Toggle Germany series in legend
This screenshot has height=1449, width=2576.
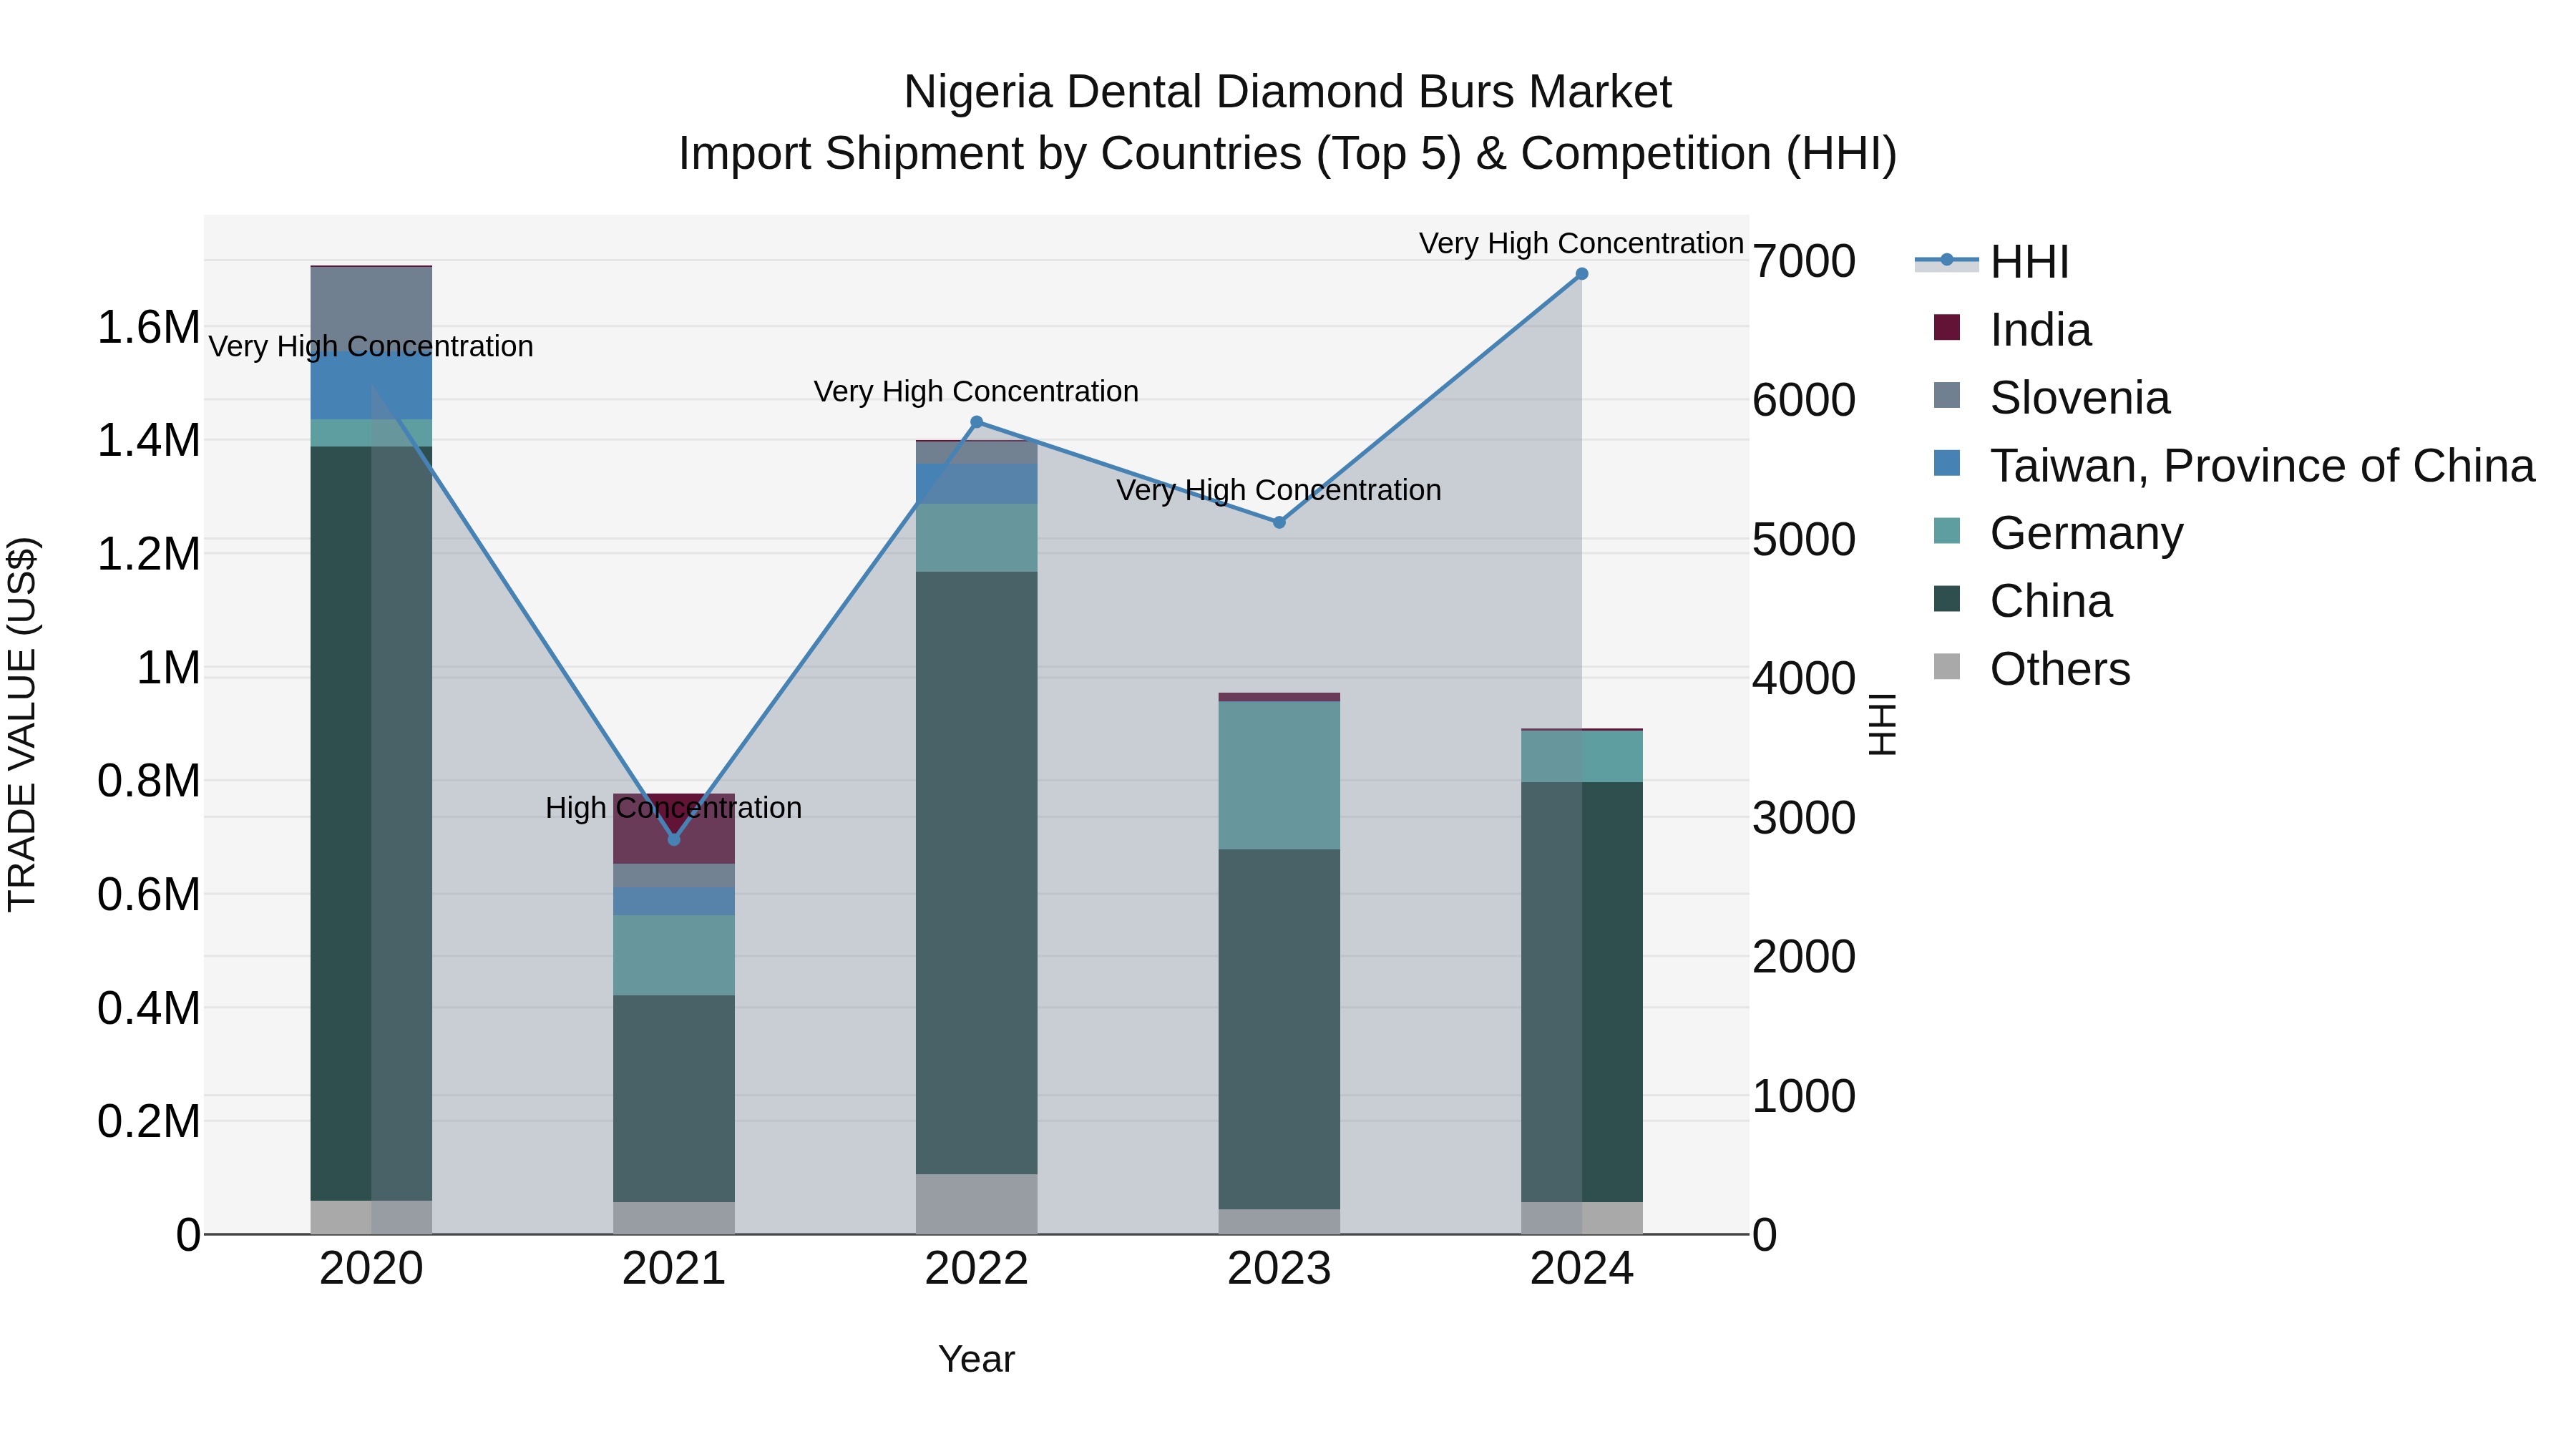pyautogui.click(x=2058, y=533)
